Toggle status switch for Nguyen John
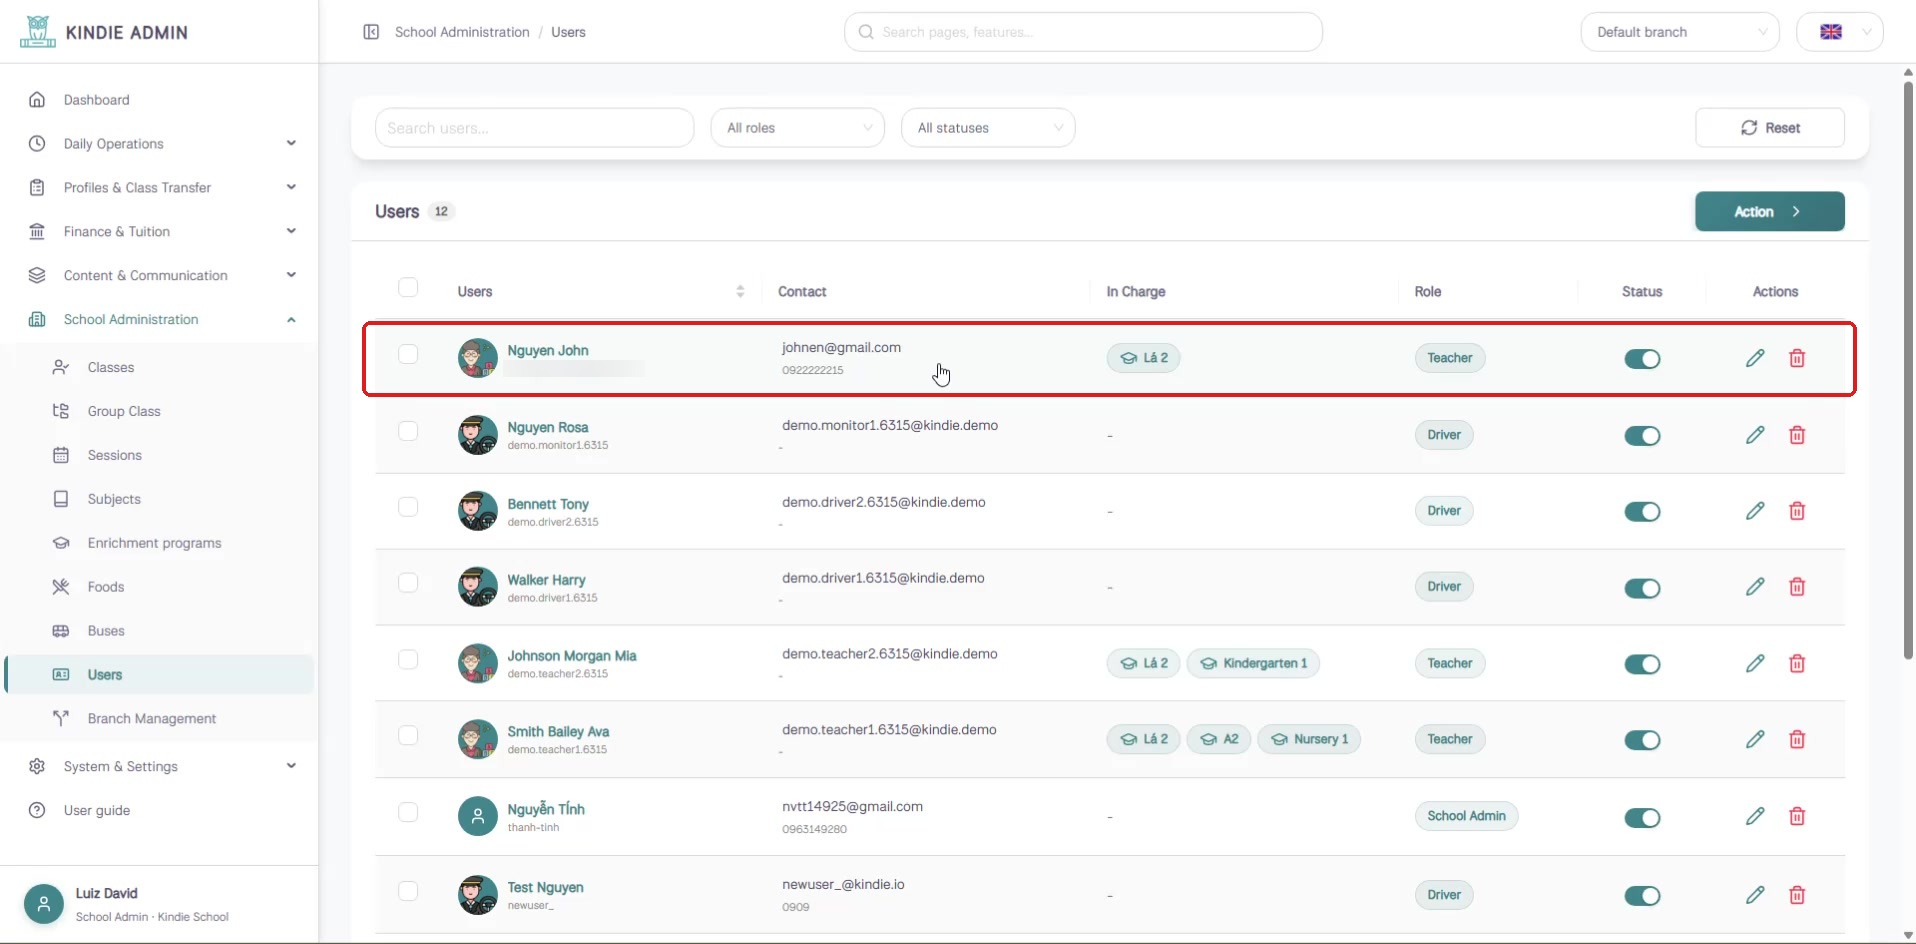The image size is (1916, 944). click(1642, 359)
